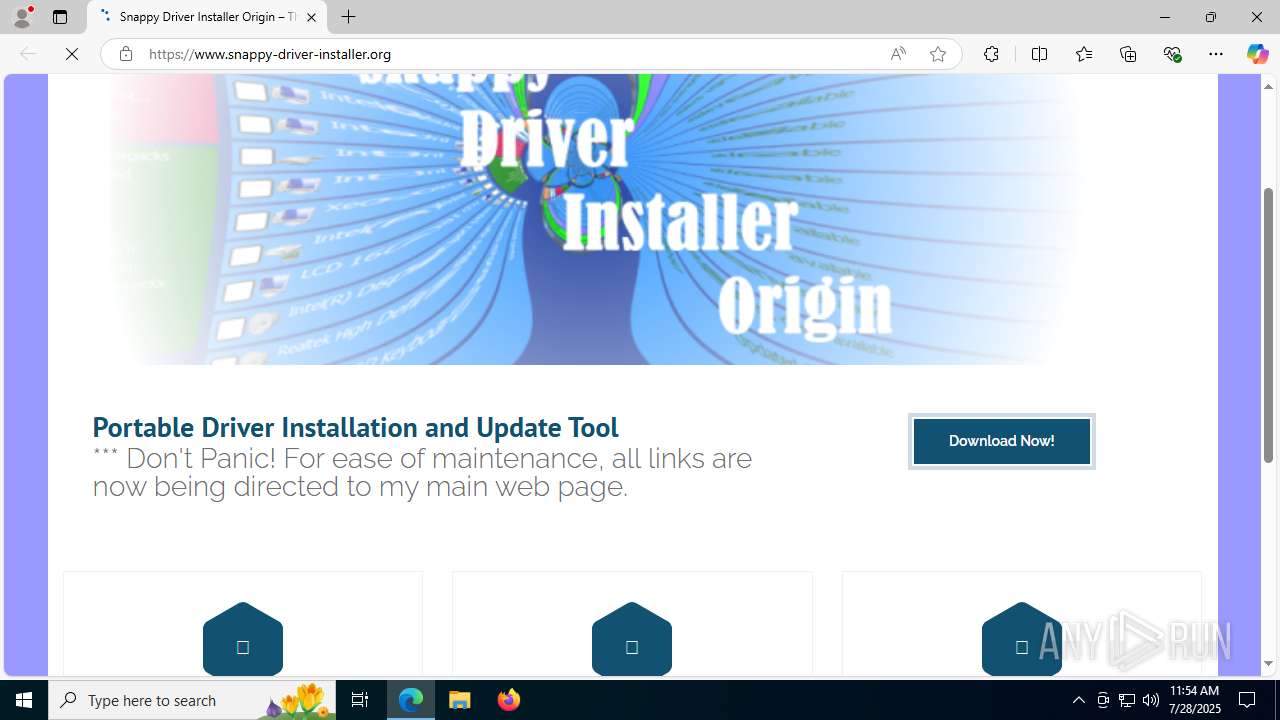Viewport: 1280px width, 720px height.
Task: Click the middle hexagon feature icon
Action: [x=632, y=640]
